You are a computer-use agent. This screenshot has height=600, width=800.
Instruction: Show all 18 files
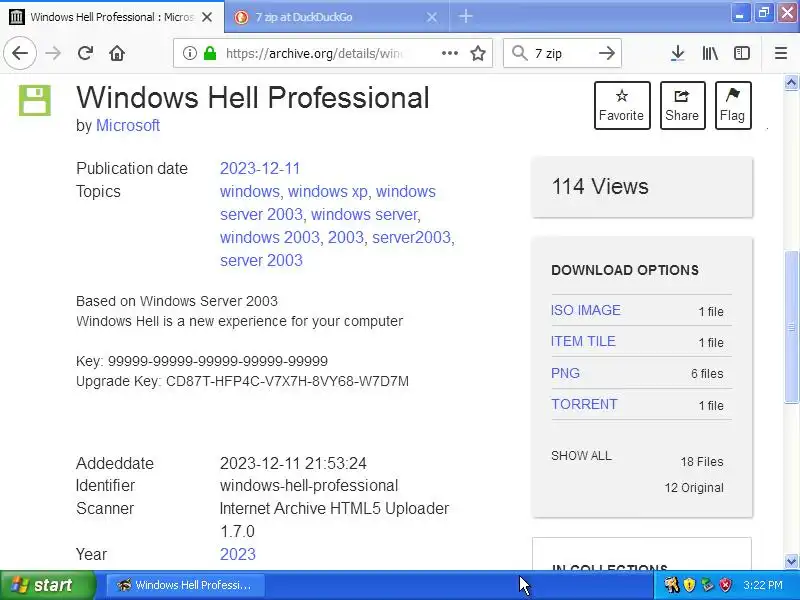pos(581,456)
